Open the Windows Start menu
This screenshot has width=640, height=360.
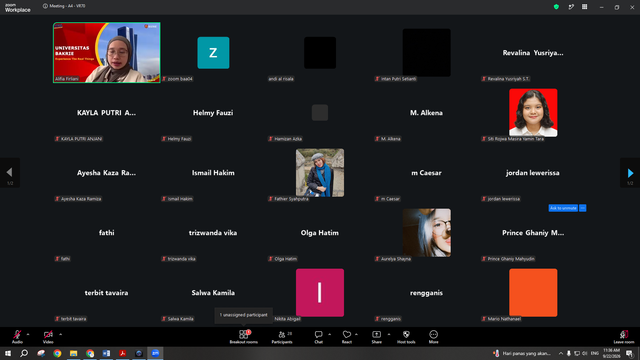tap(8, 353)
